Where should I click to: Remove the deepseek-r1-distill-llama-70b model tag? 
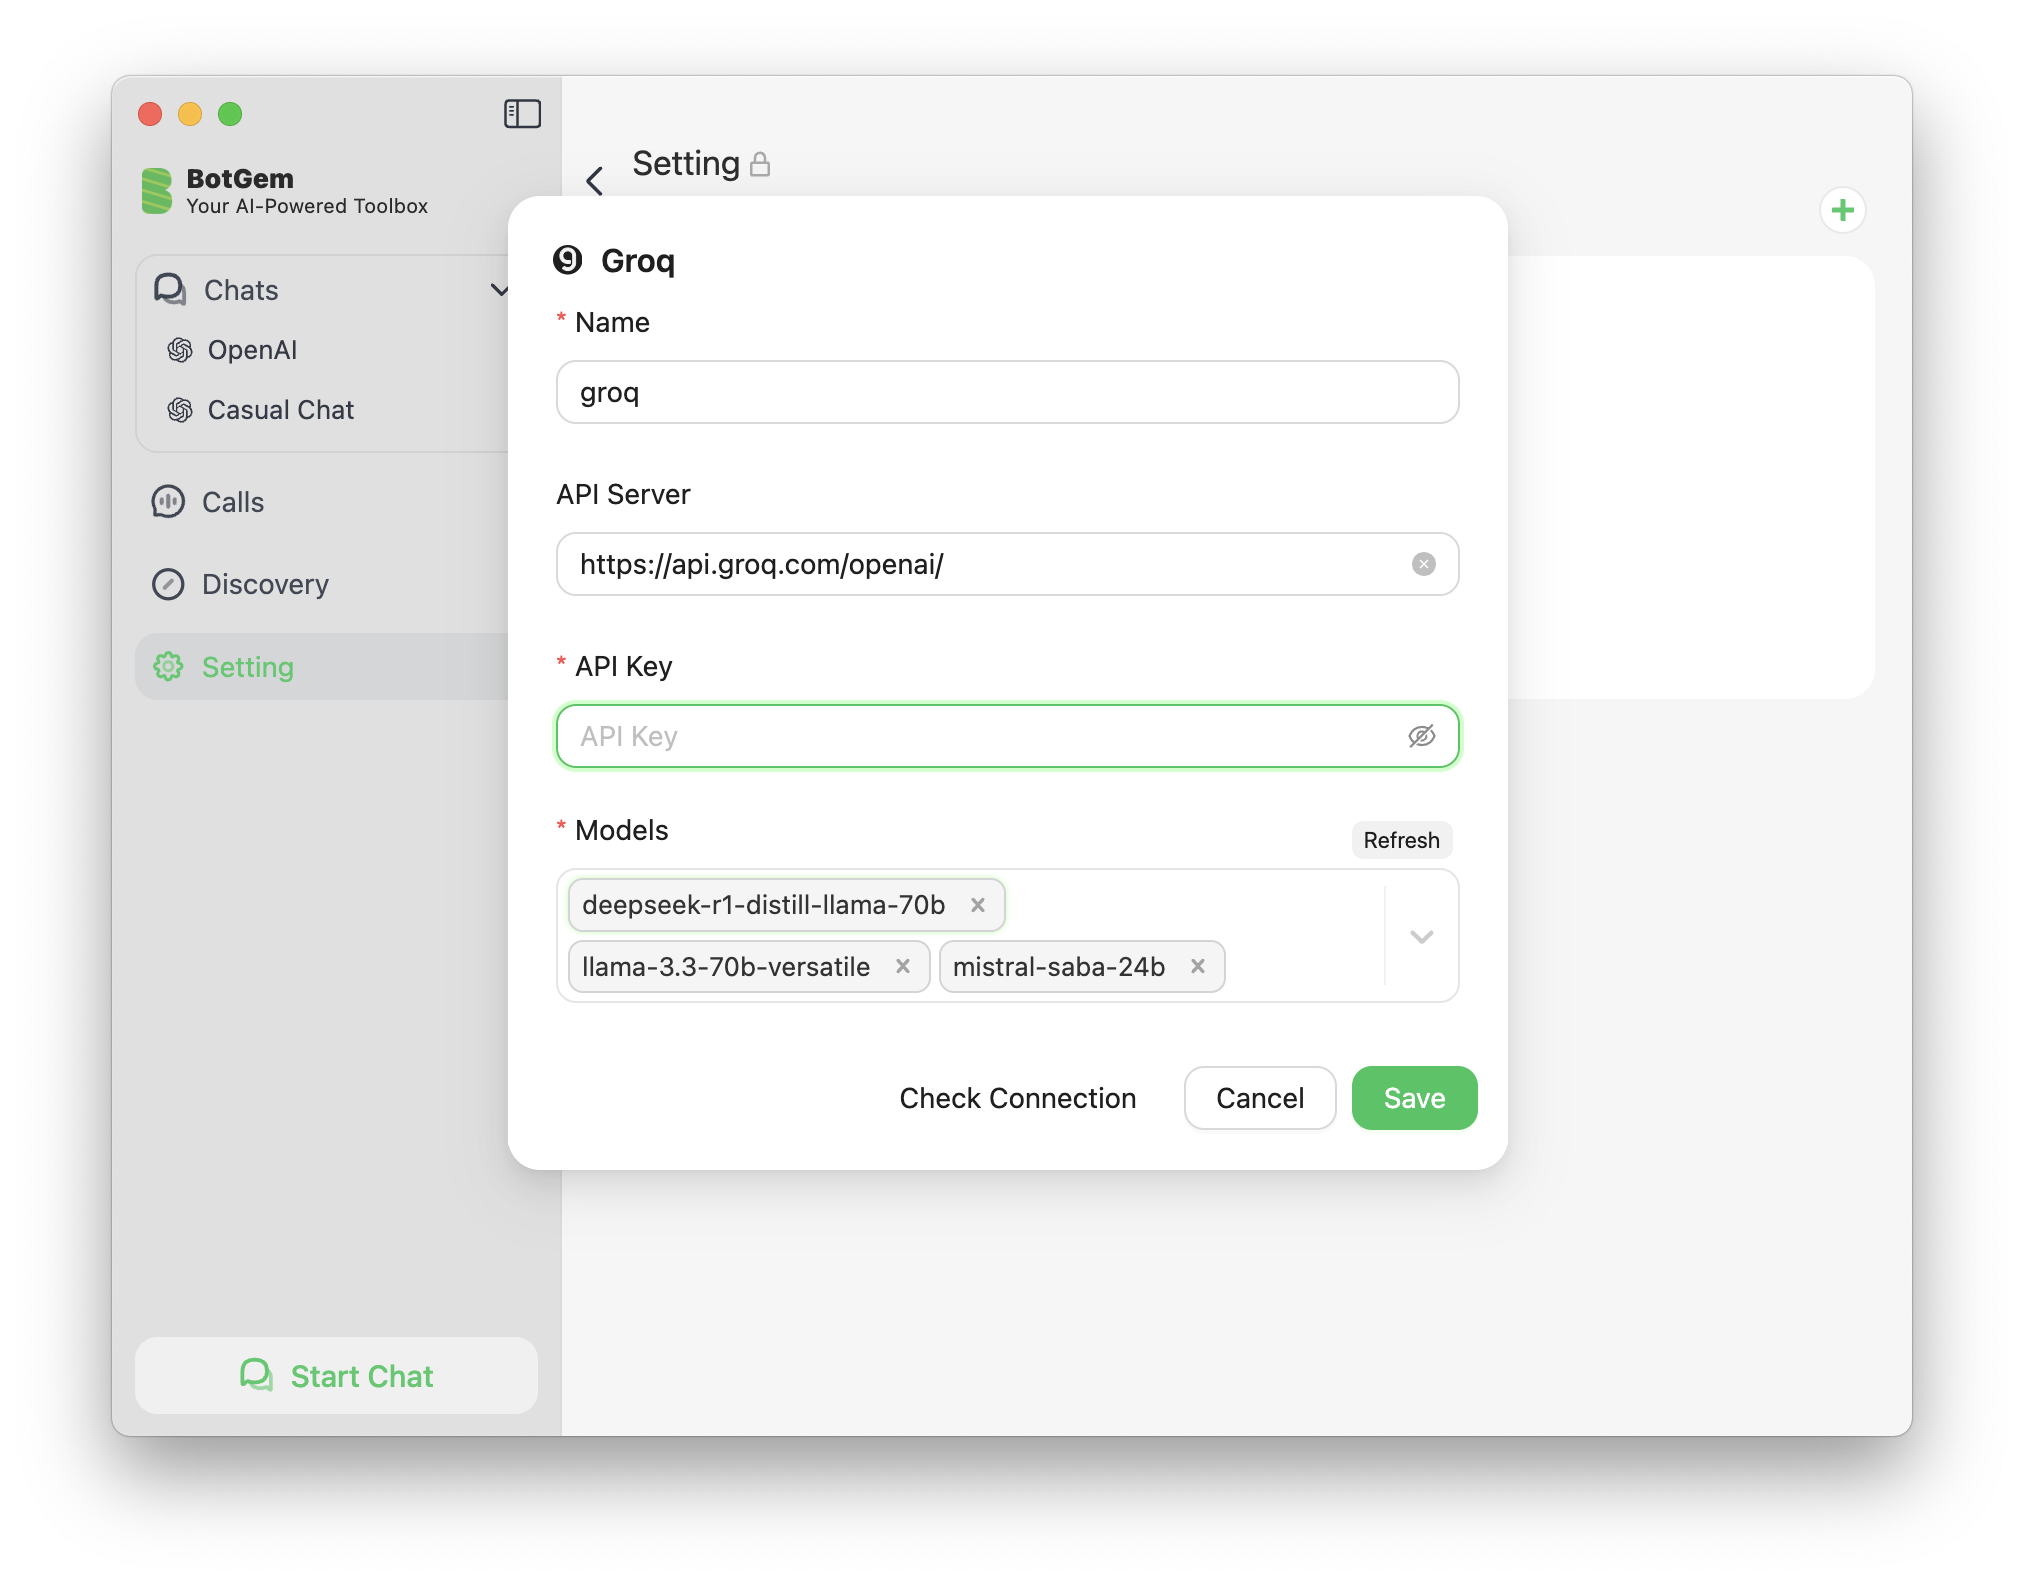click(978, 905)
